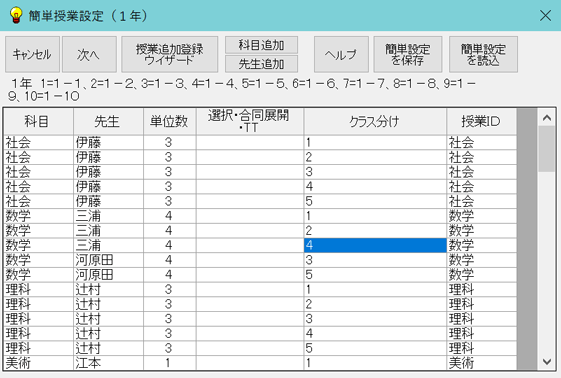Select 授業ID 数学 in class 5 row

pyautogui.click(x=482, y=275)
